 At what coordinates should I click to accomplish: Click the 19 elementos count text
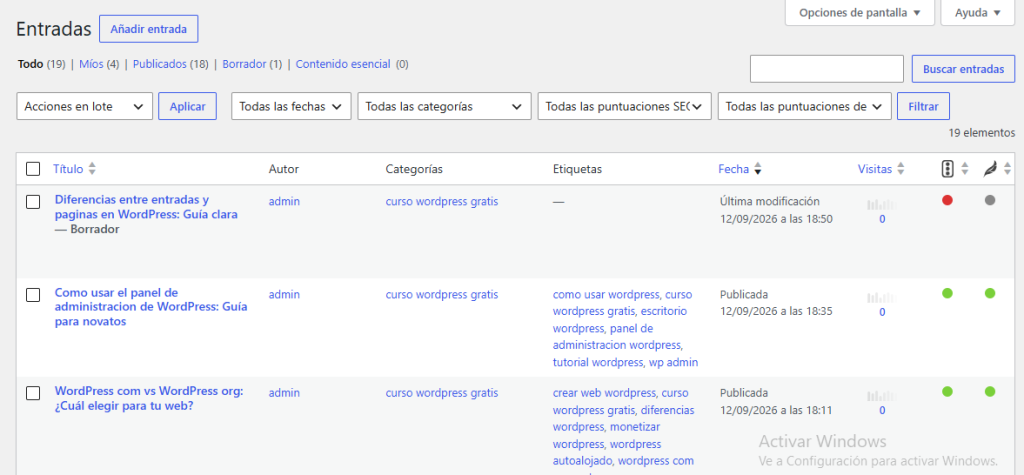click(982, 133)
